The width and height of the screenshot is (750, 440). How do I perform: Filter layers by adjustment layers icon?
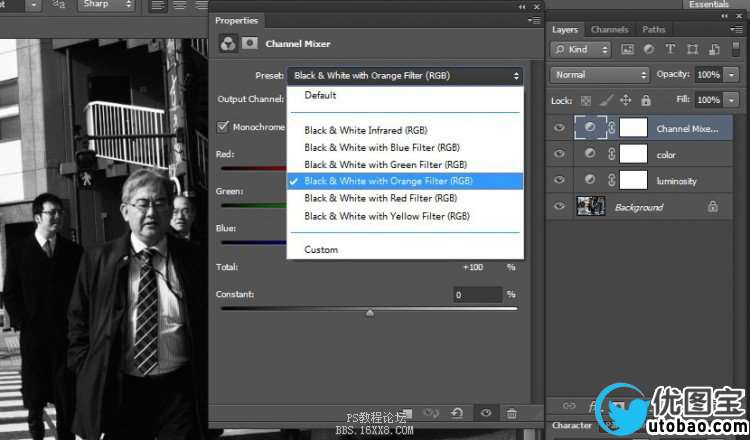tap(649, 49)
